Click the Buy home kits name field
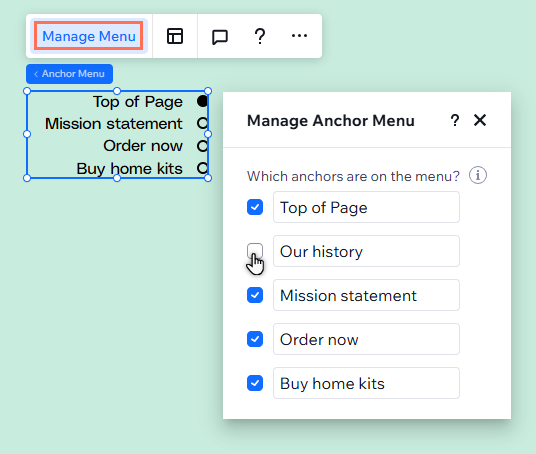 click(x=366, y=383)
